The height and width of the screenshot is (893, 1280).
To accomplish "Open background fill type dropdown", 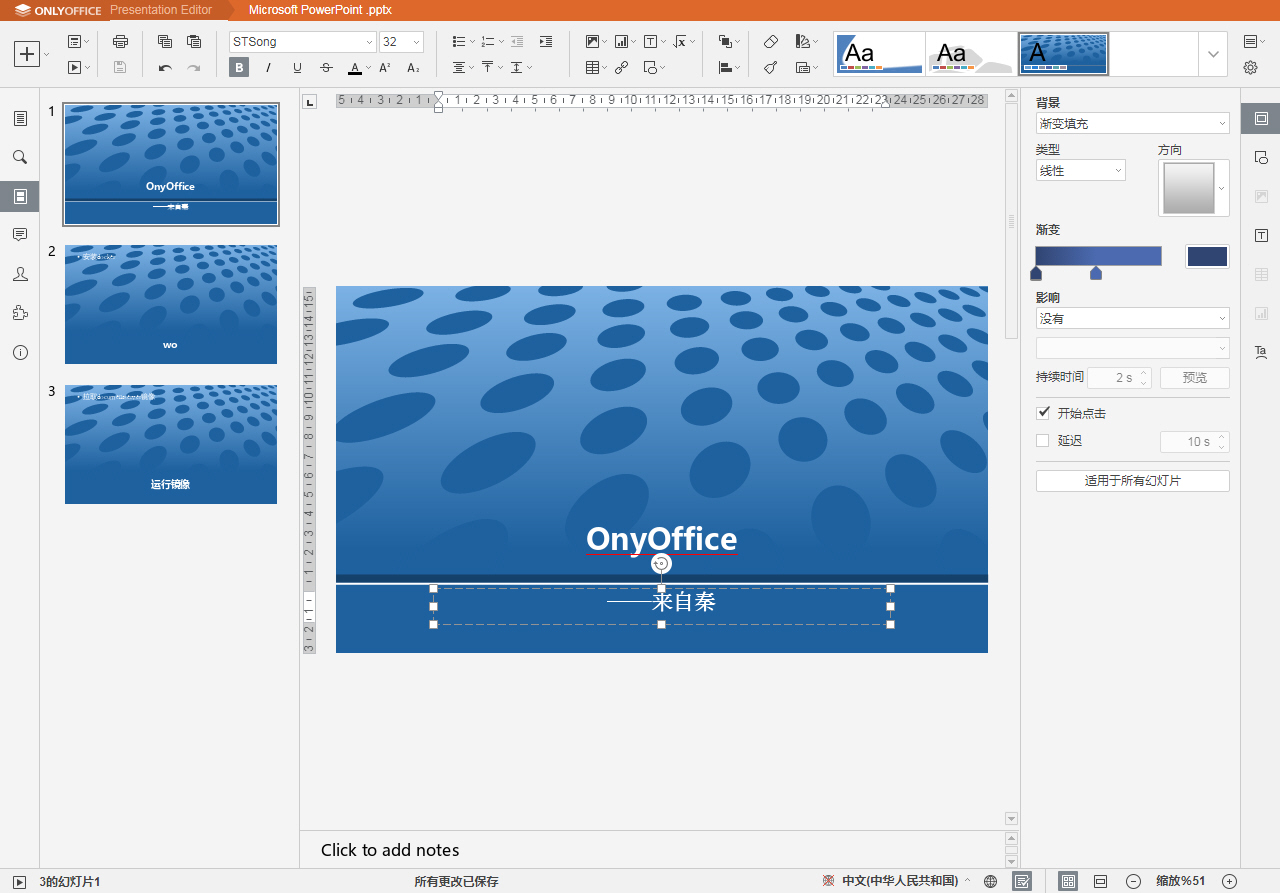I will [1132, 124].
